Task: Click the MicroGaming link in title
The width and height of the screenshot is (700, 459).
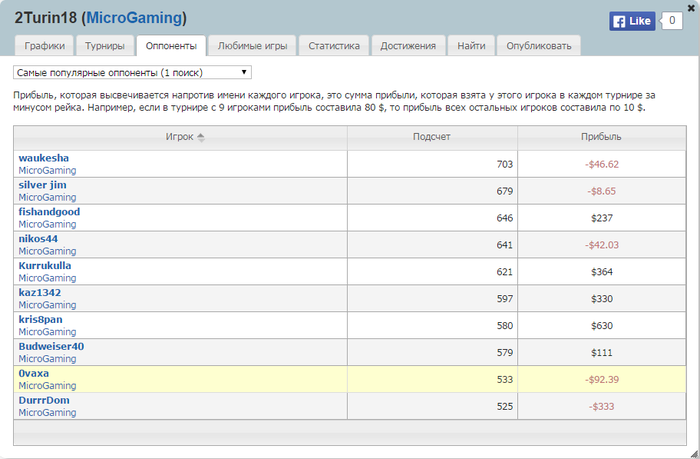Action: pos(134,18)
